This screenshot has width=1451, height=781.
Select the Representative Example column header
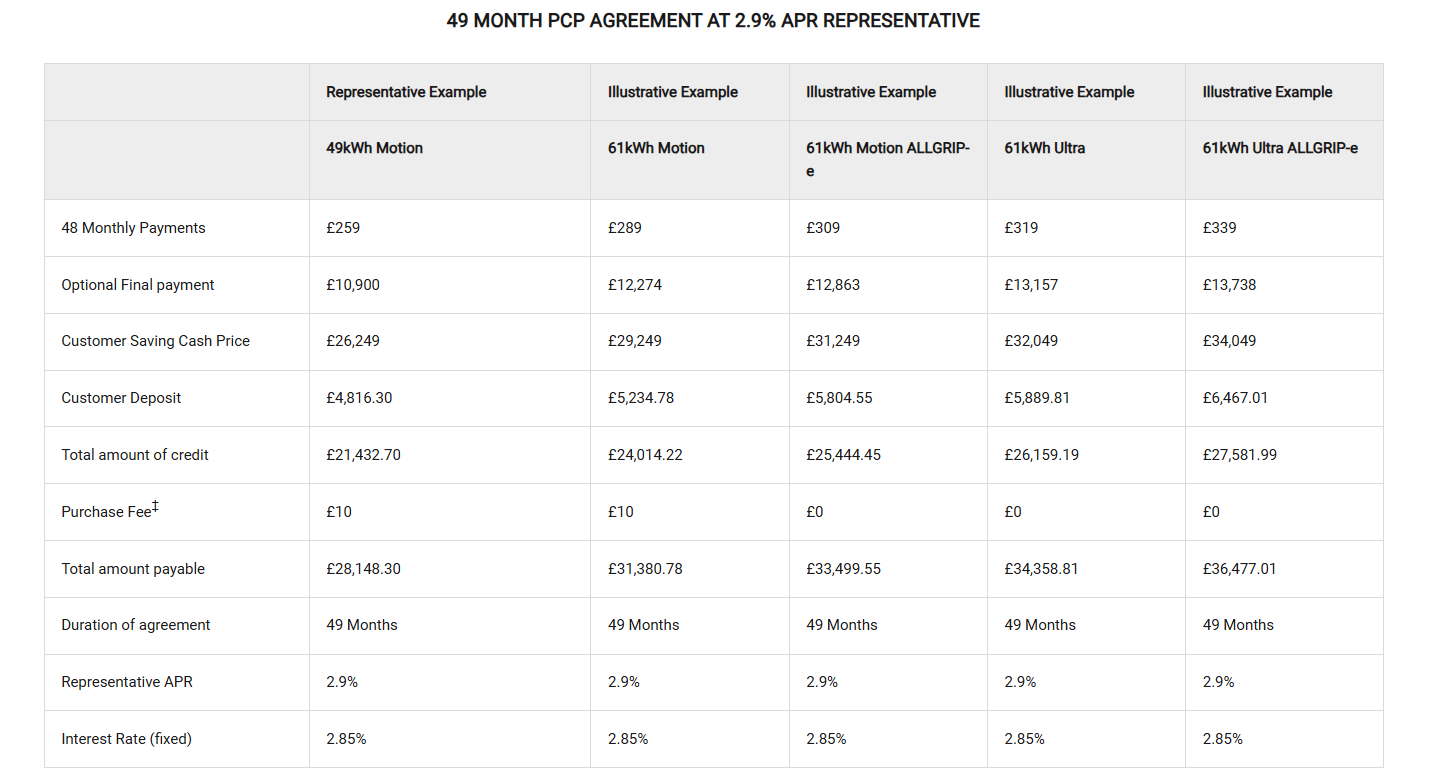tap(406, 92)
